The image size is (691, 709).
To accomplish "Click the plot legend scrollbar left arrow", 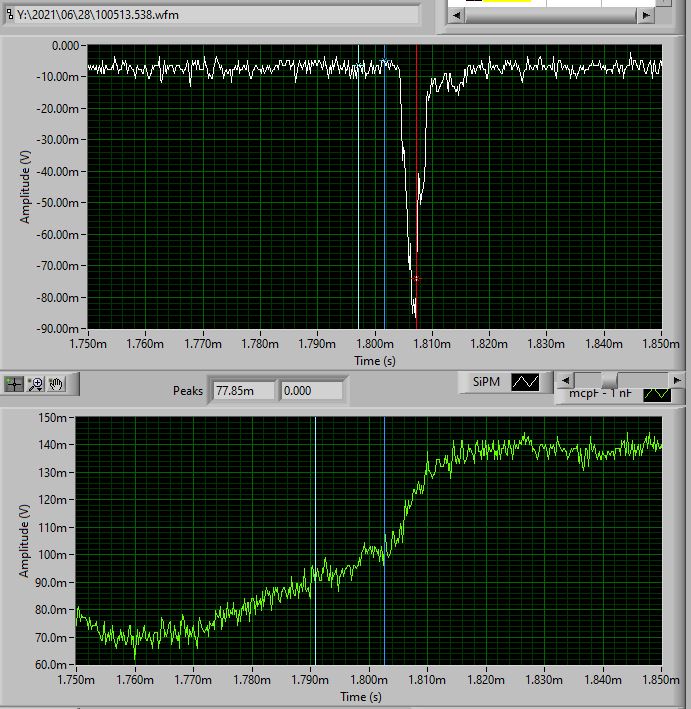I will (565, 380).
